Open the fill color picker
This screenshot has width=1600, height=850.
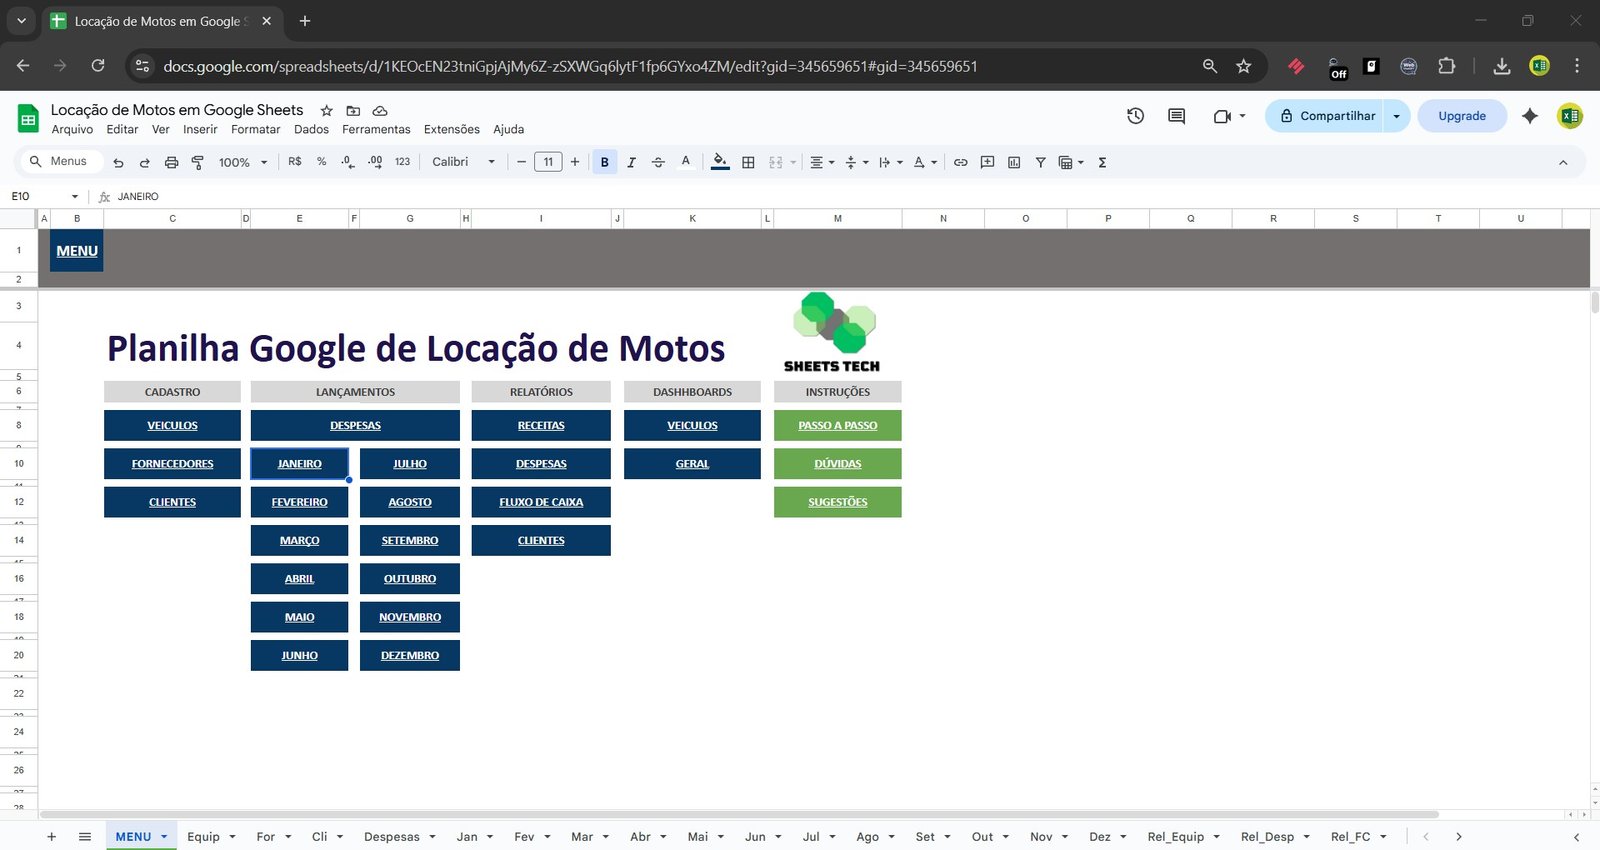[720, 162]
